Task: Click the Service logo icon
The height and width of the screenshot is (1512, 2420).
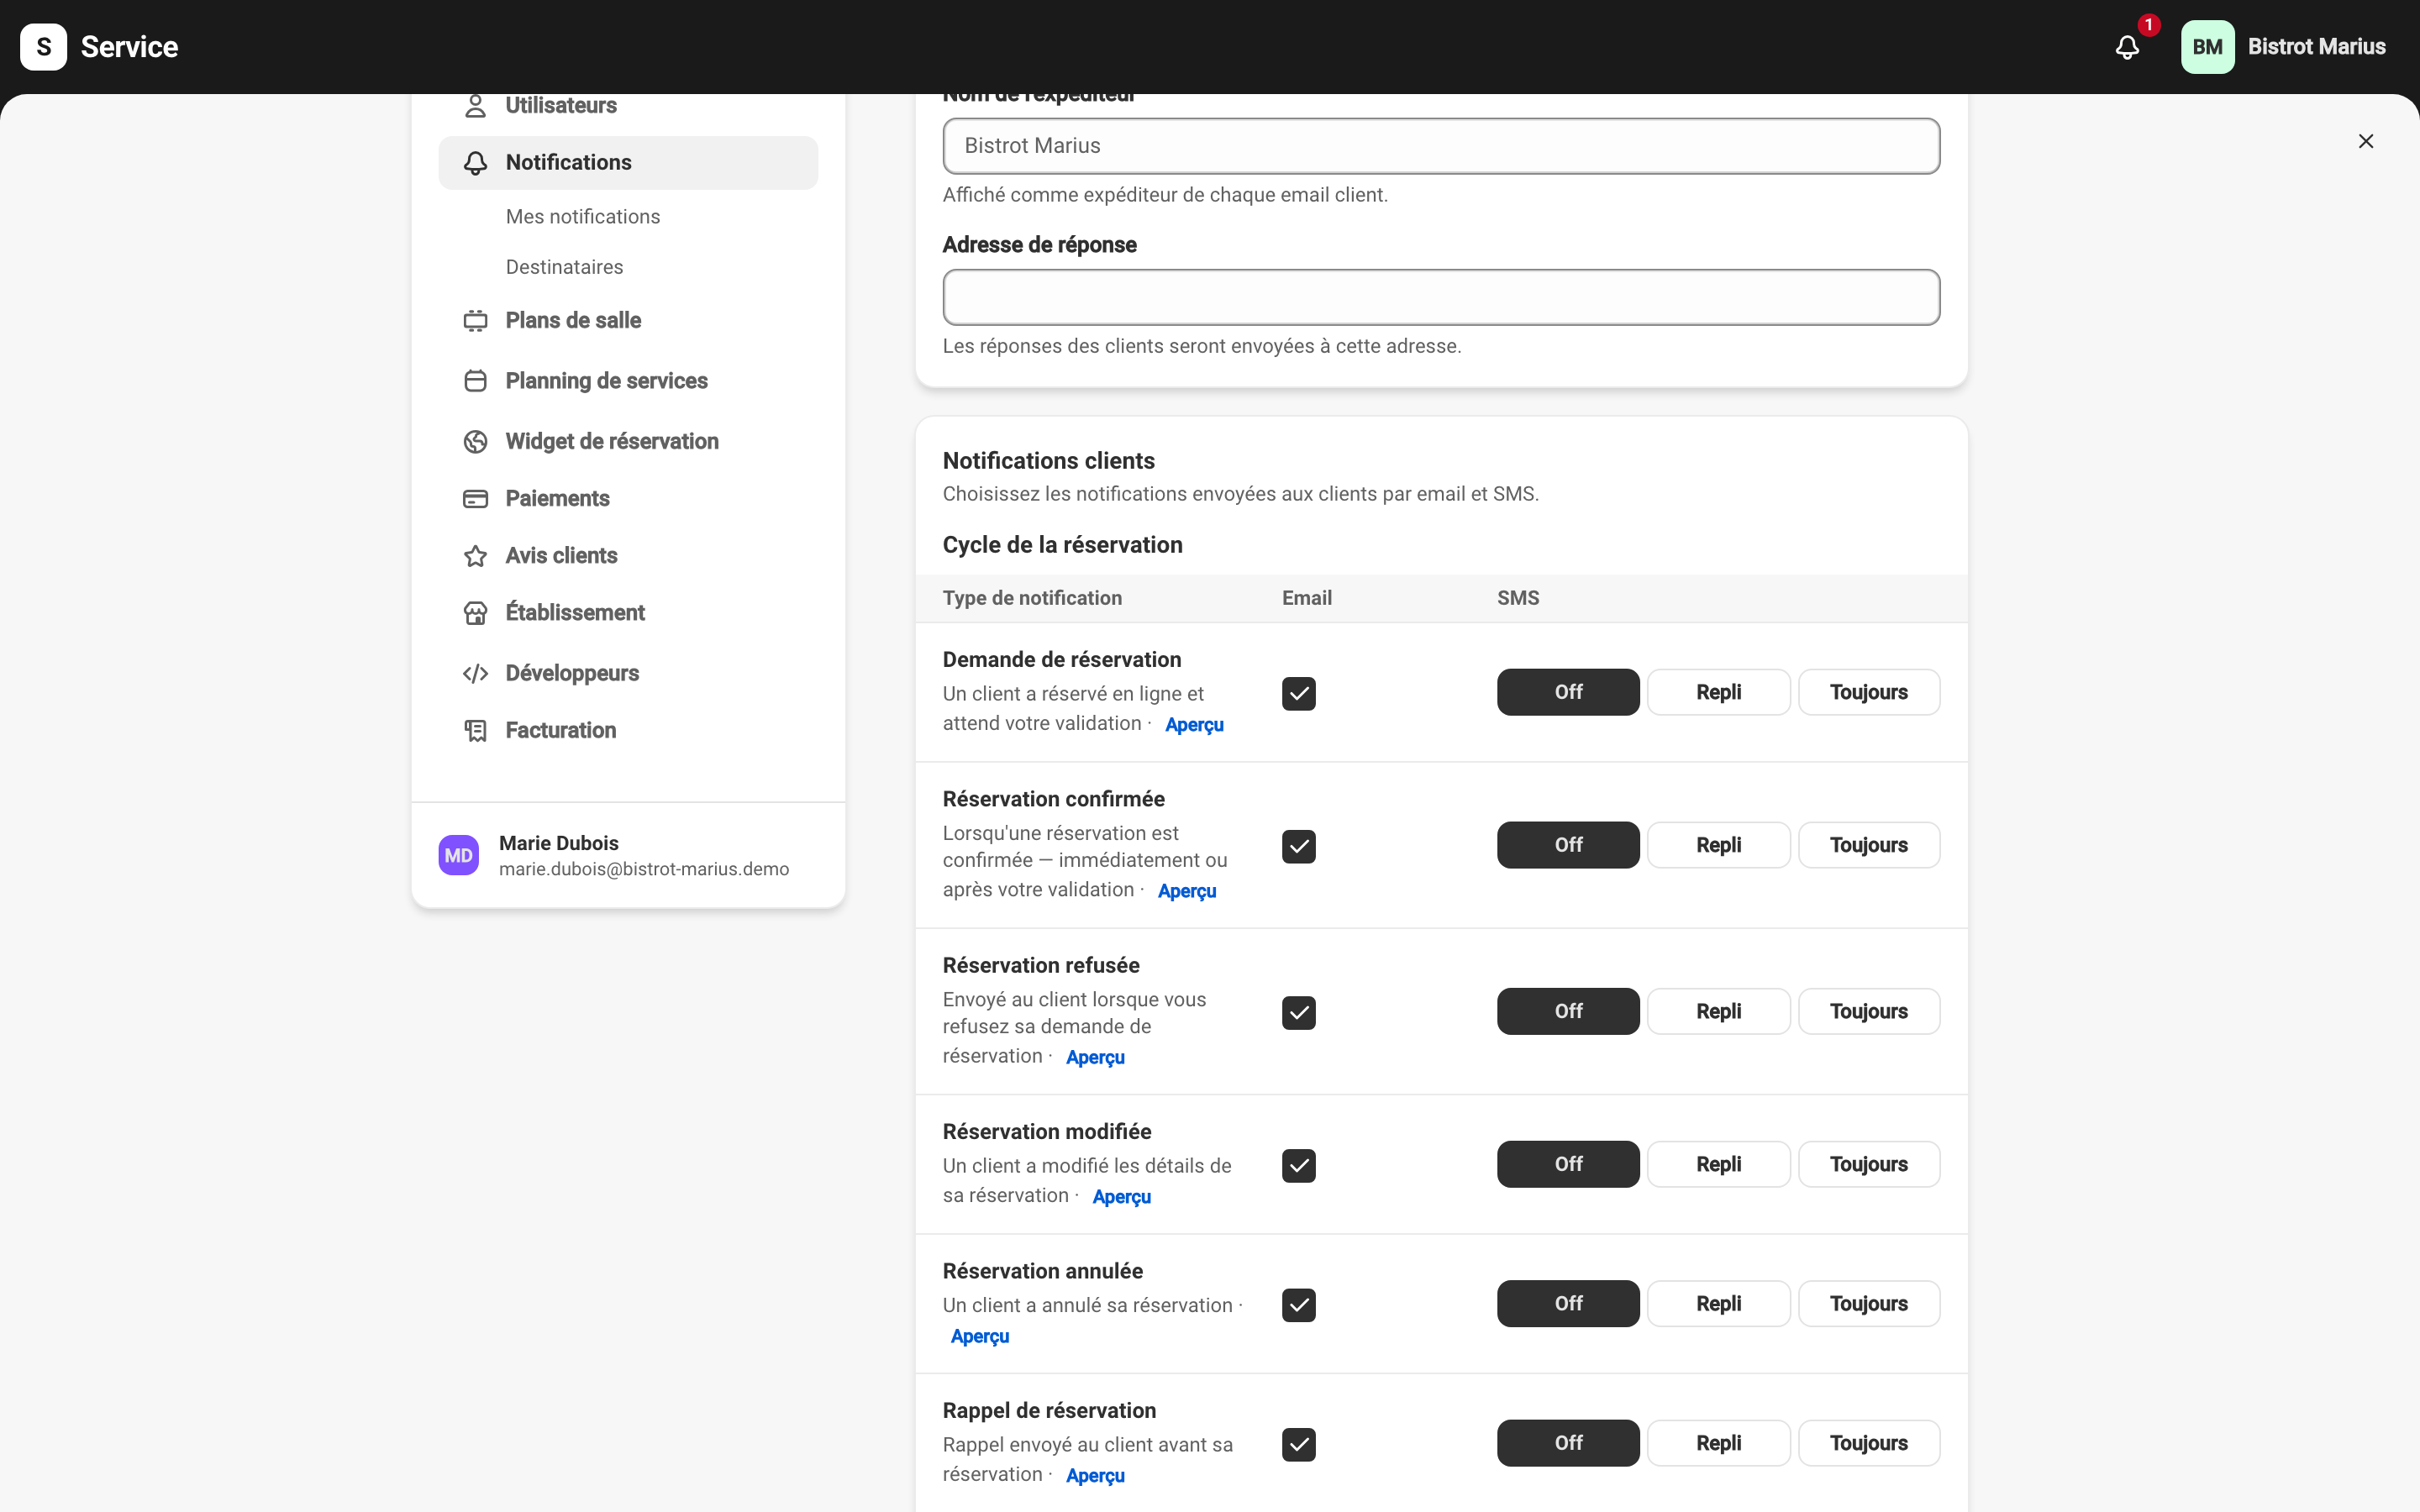Action: tap(43, 47)
